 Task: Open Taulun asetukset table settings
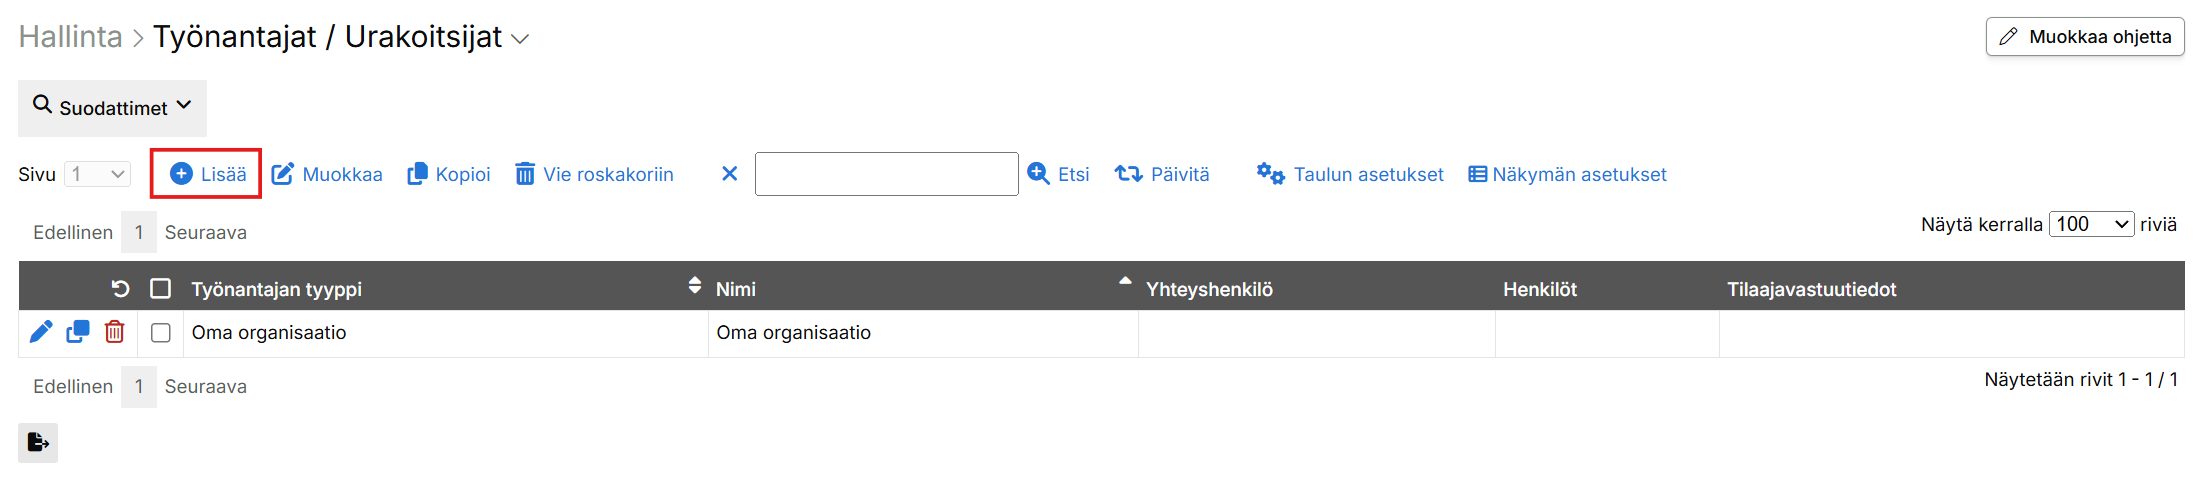point(1350,174)
